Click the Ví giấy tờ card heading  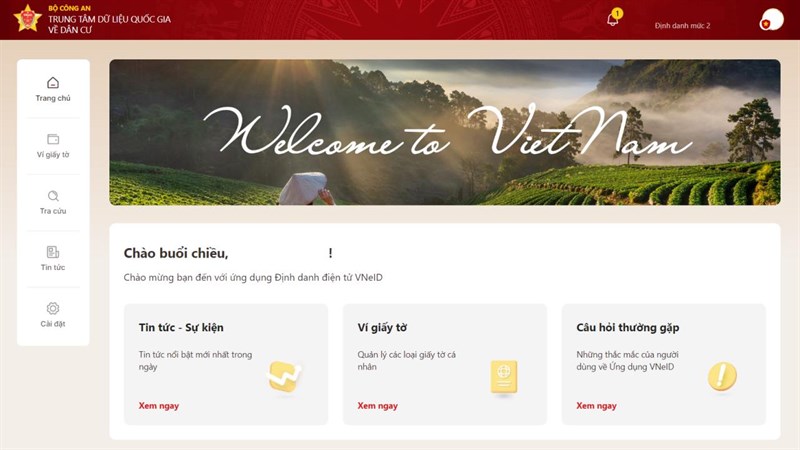(x=382, y=328)
